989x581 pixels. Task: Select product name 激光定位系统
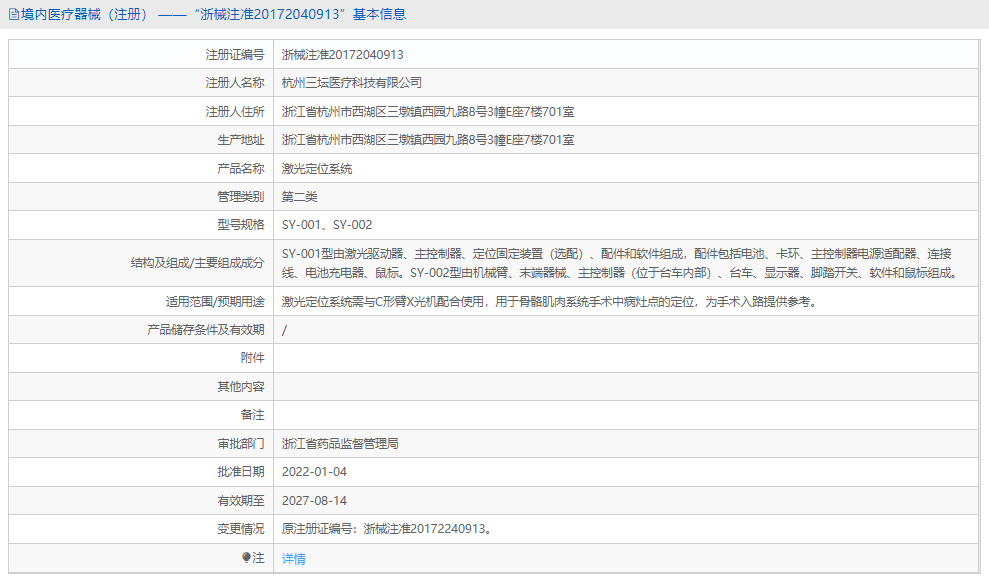tap(317, 169)
